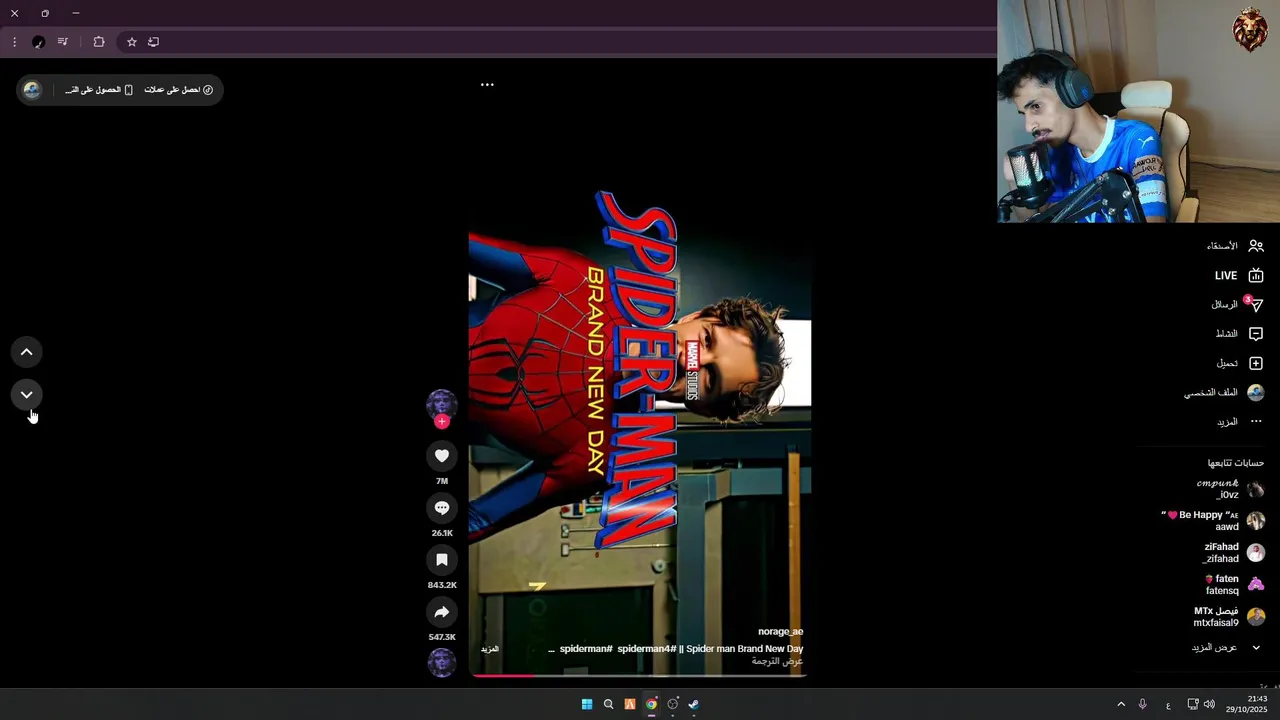Go to next video with down arrow
1280x720 pixels.
[x=27, y=395]
